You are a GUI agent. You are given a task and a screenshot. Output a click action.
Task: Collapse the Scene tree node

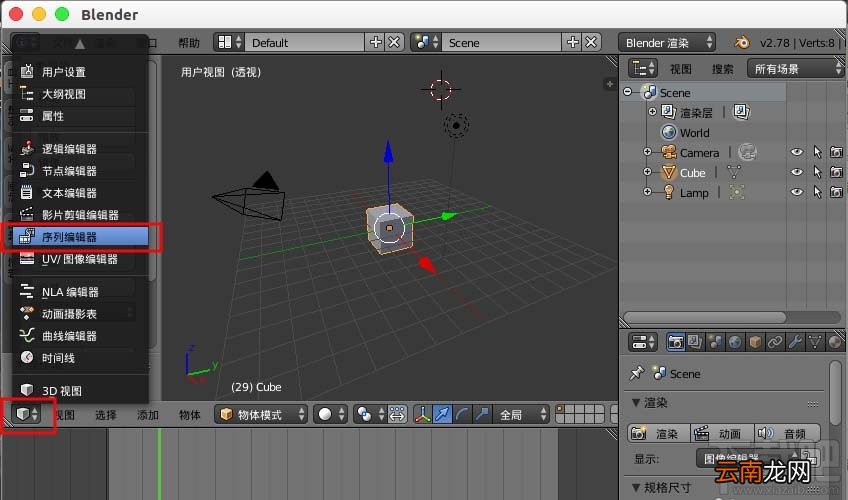tap(627, 92)
